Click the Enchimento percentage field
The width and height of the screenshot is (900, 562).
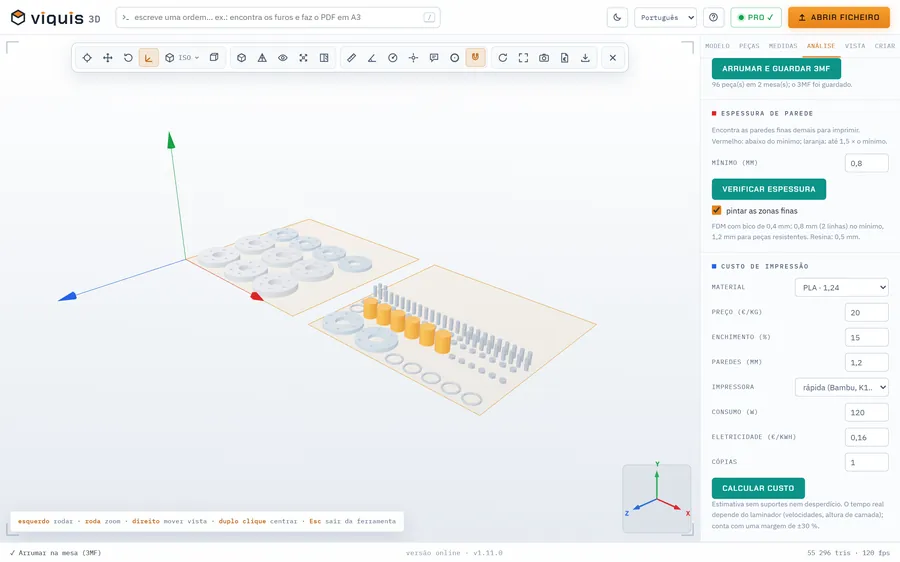click(866, 338)
